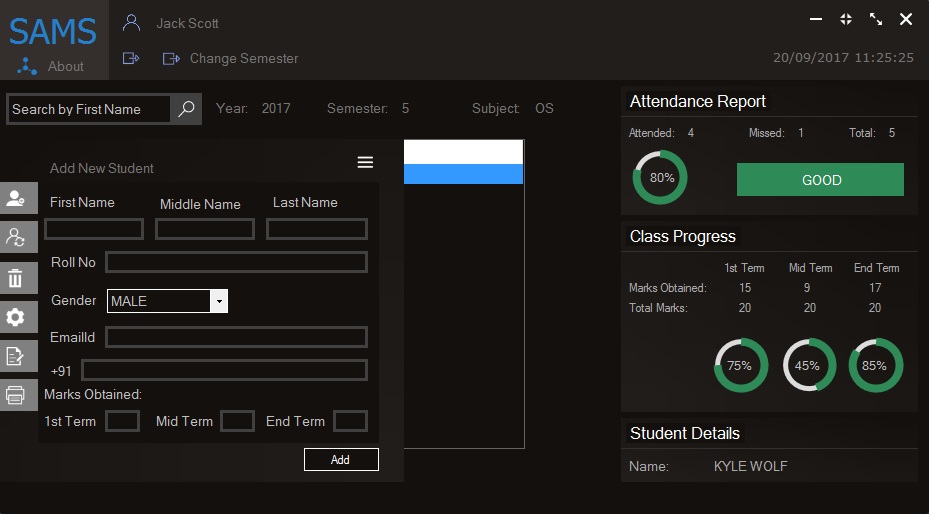Select the white list row
Screen dimensions: 929x514
(463, 152)
